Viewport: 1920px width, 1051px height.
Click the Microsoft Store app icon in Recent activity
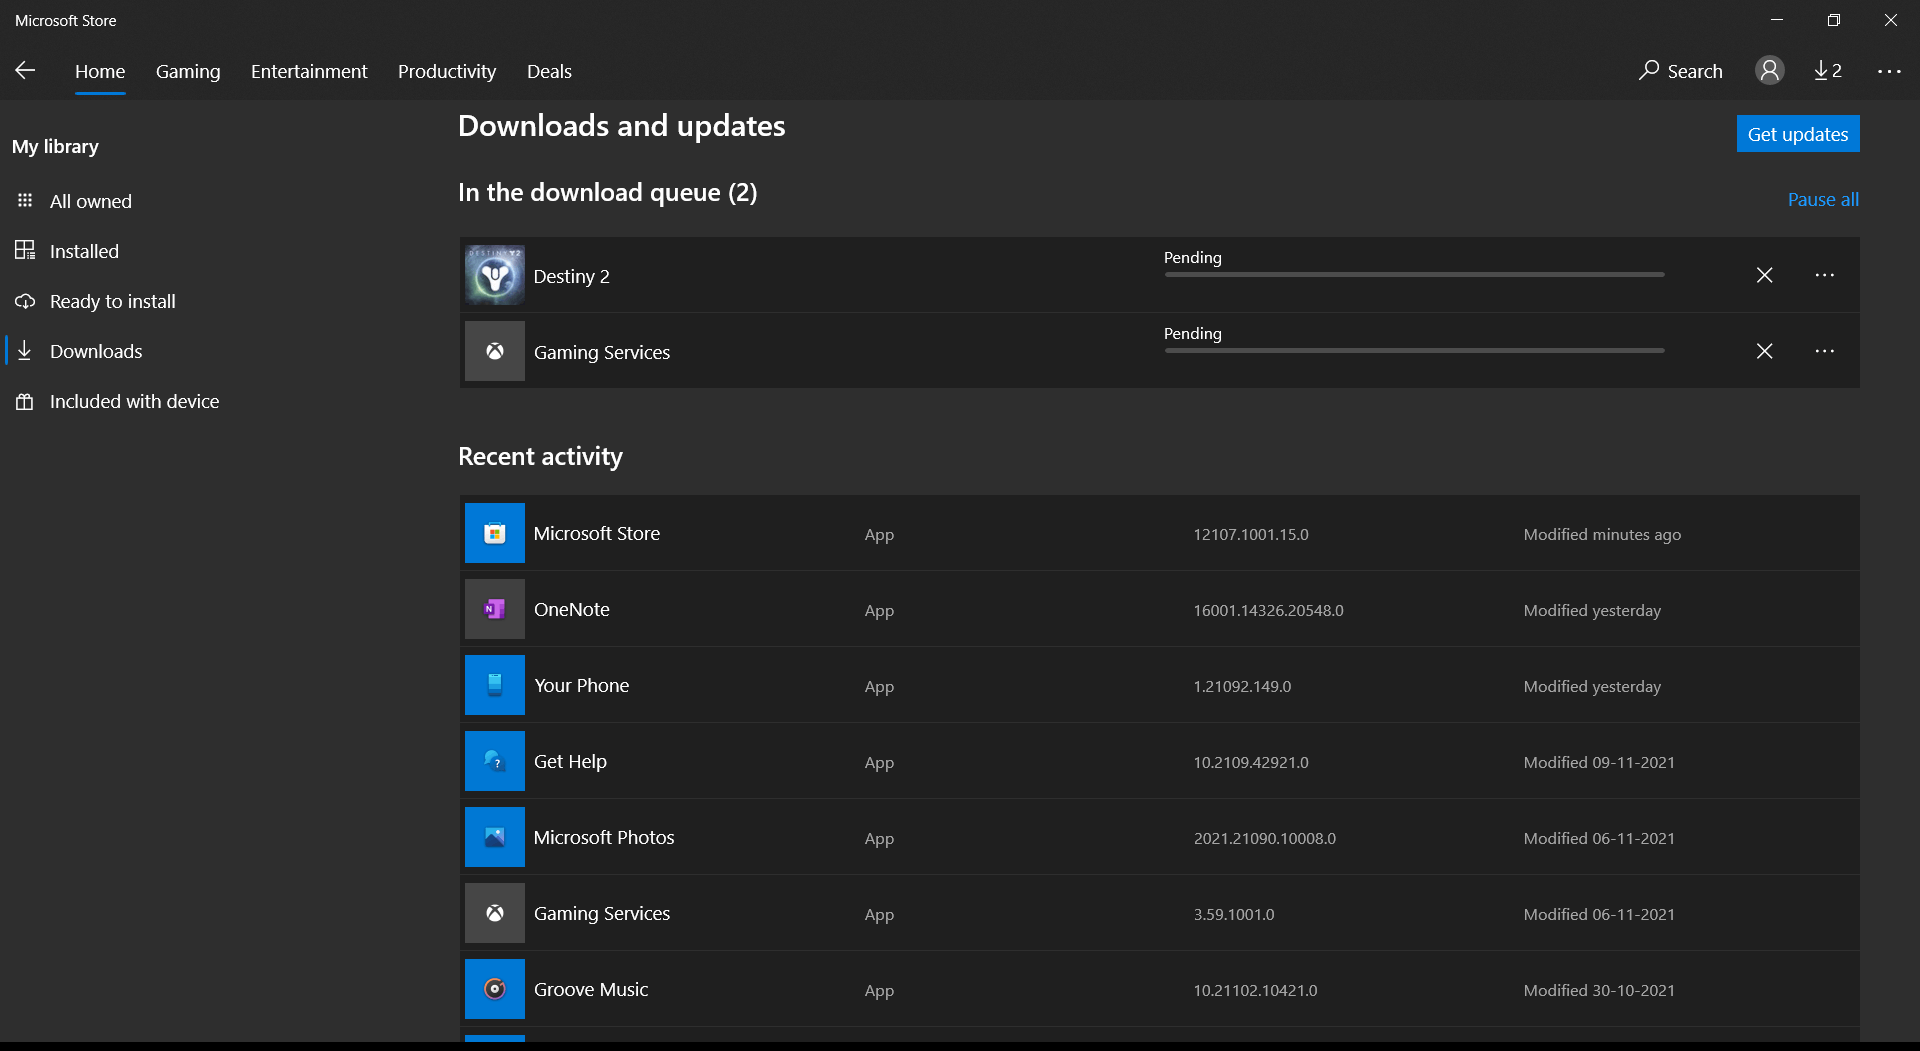pos(495,533)
